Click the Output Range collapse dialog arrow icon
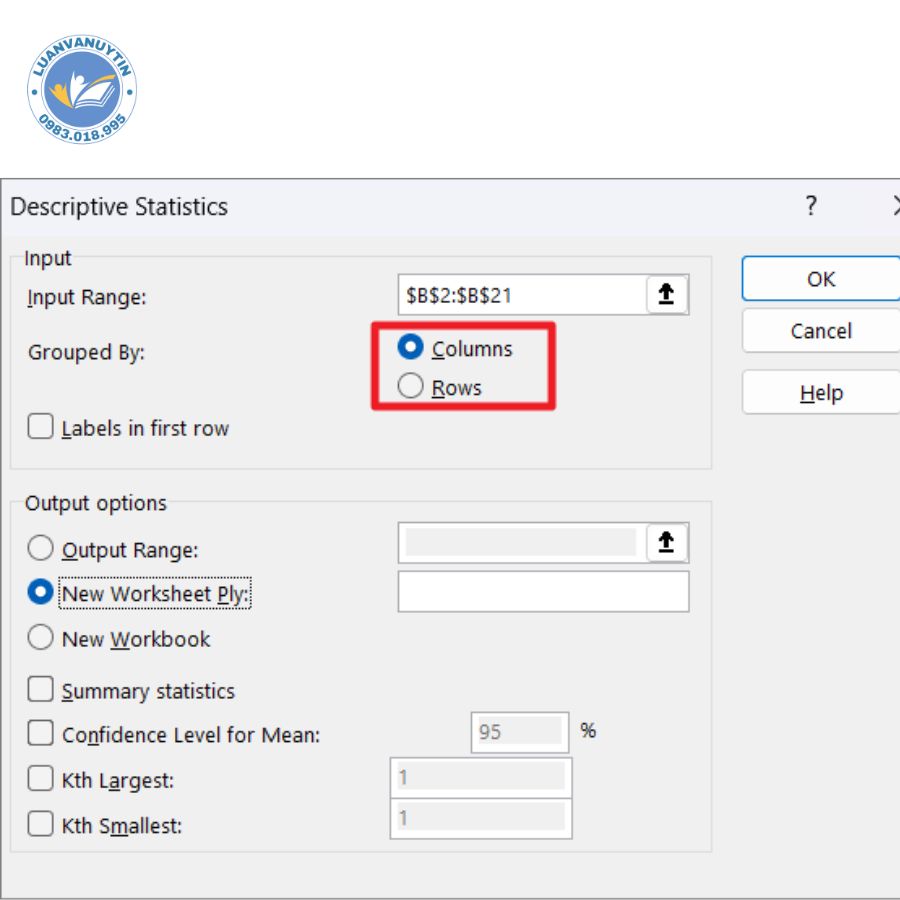 (666, 543)
